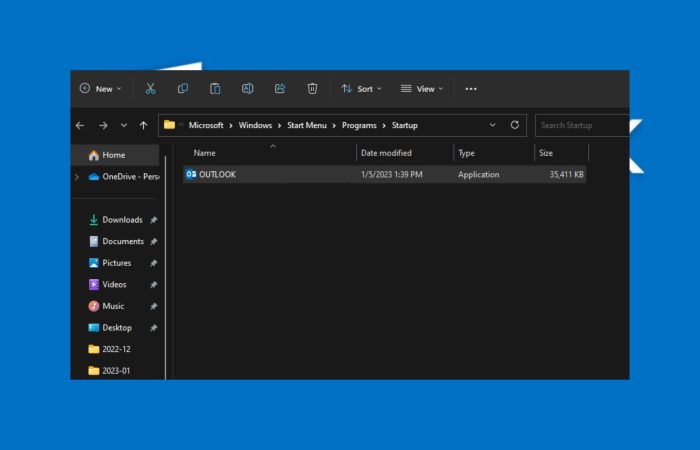This screenshot has height=450, width=700.
Task: Click the folder icon in address bar
Action: (x=169, y=125)
